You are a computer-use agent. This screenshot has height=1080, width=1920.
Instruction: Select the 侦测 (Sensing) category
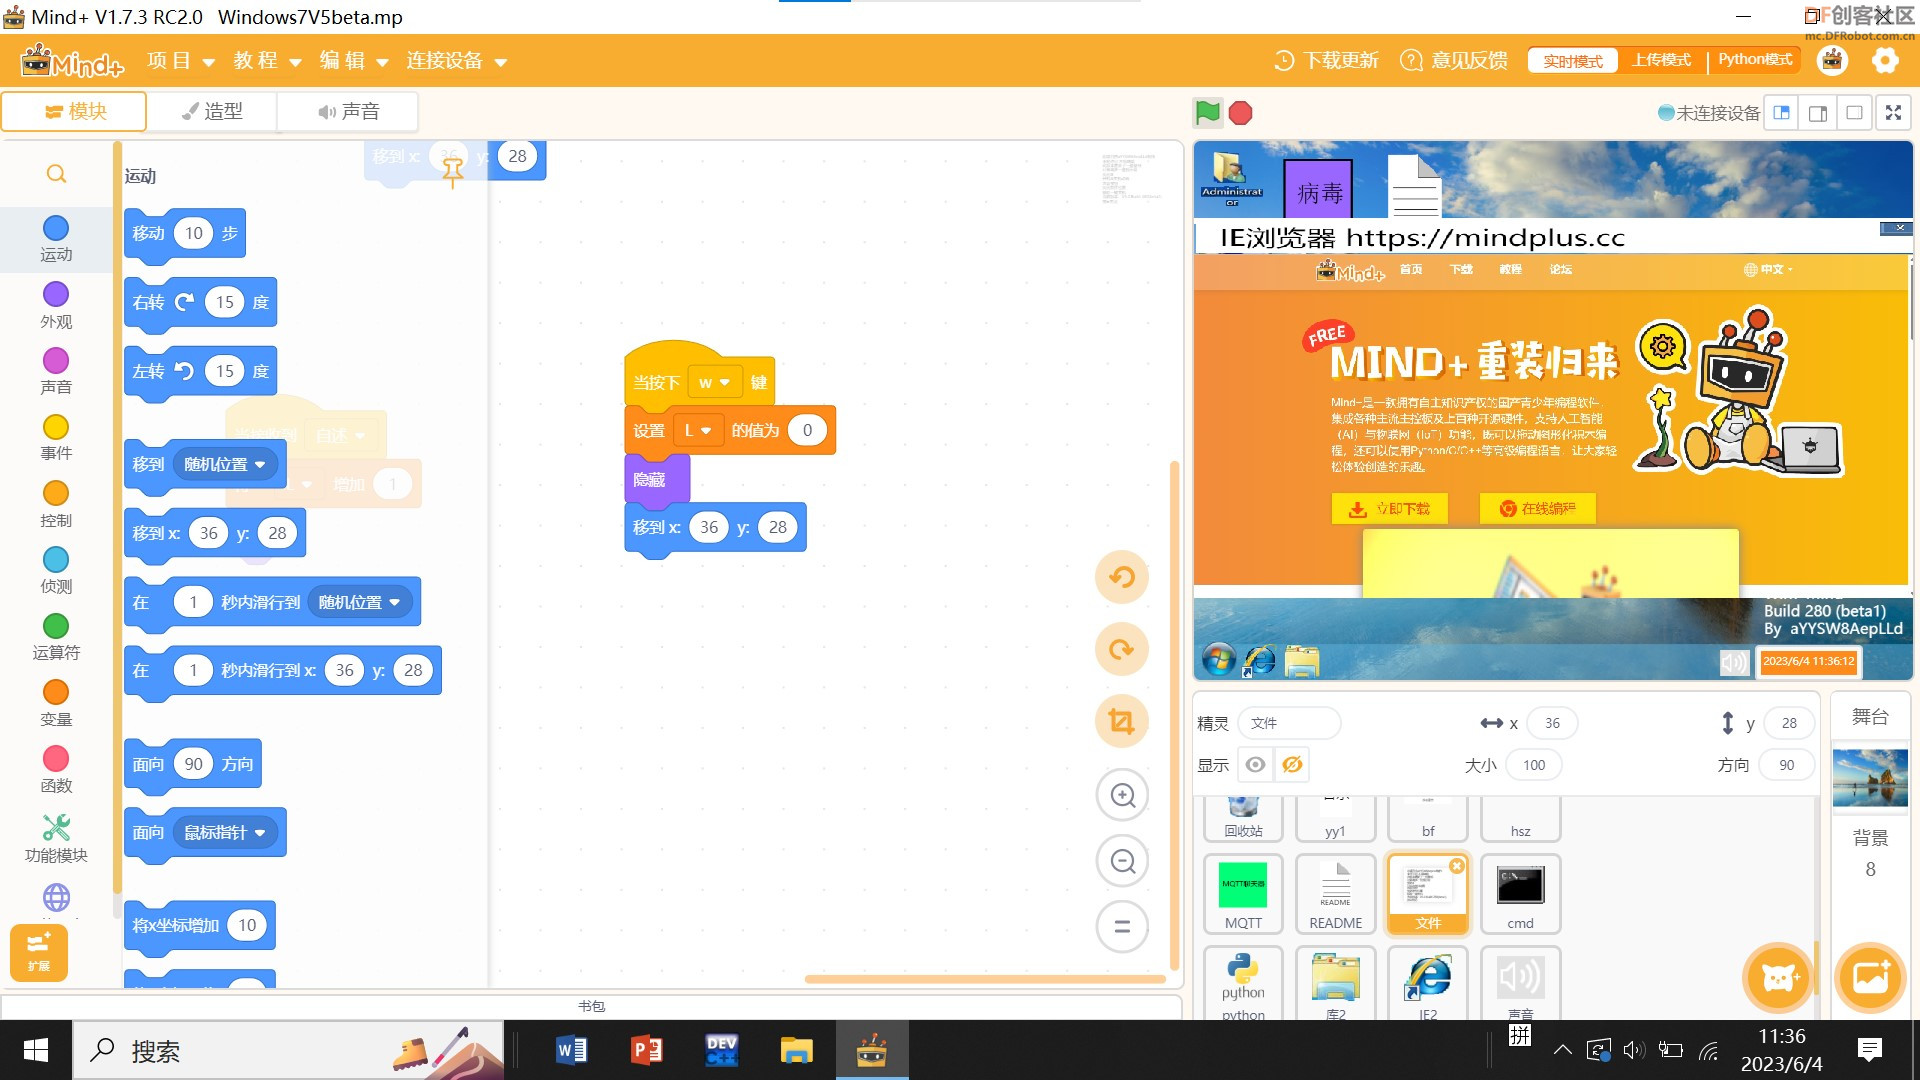coord(56,571)
